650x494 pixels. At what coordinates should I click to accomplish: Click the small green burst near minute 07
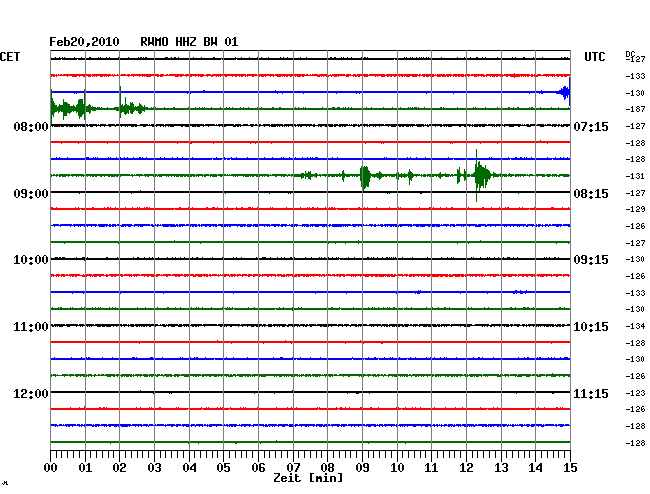tap(308, 176)
